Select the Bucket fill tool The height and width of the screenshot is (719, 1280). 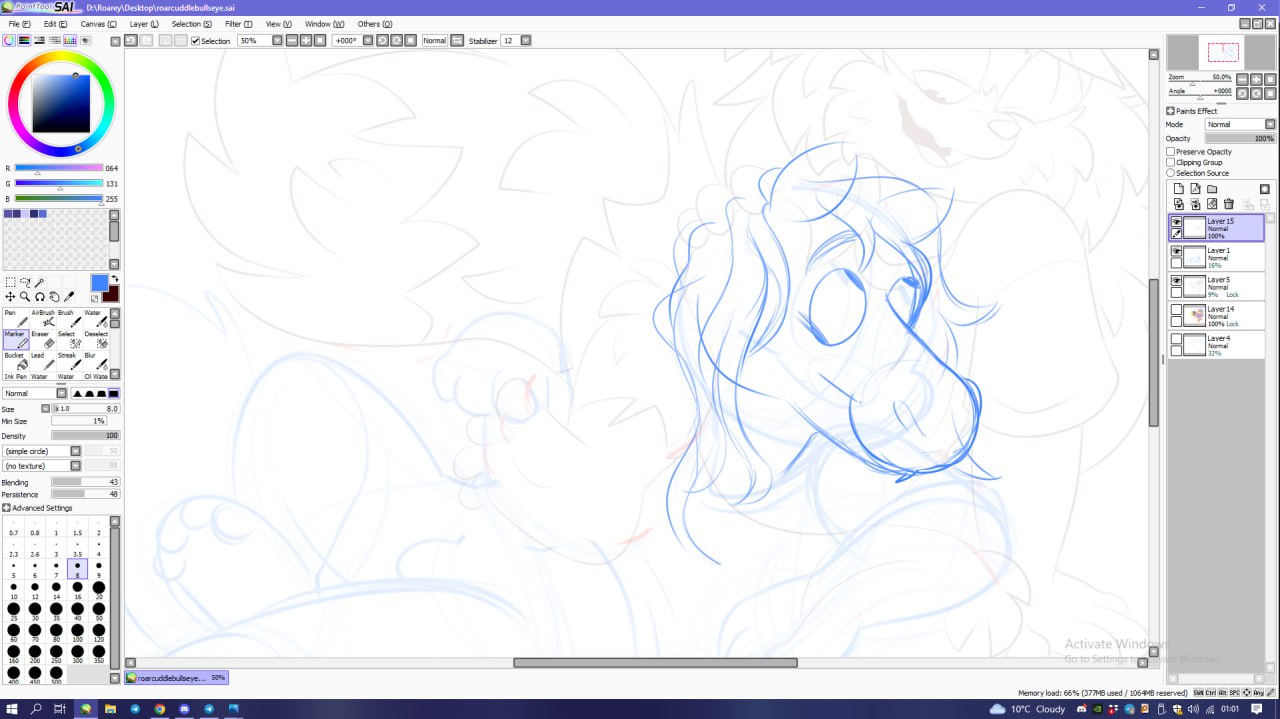click(x=16, y=361)
